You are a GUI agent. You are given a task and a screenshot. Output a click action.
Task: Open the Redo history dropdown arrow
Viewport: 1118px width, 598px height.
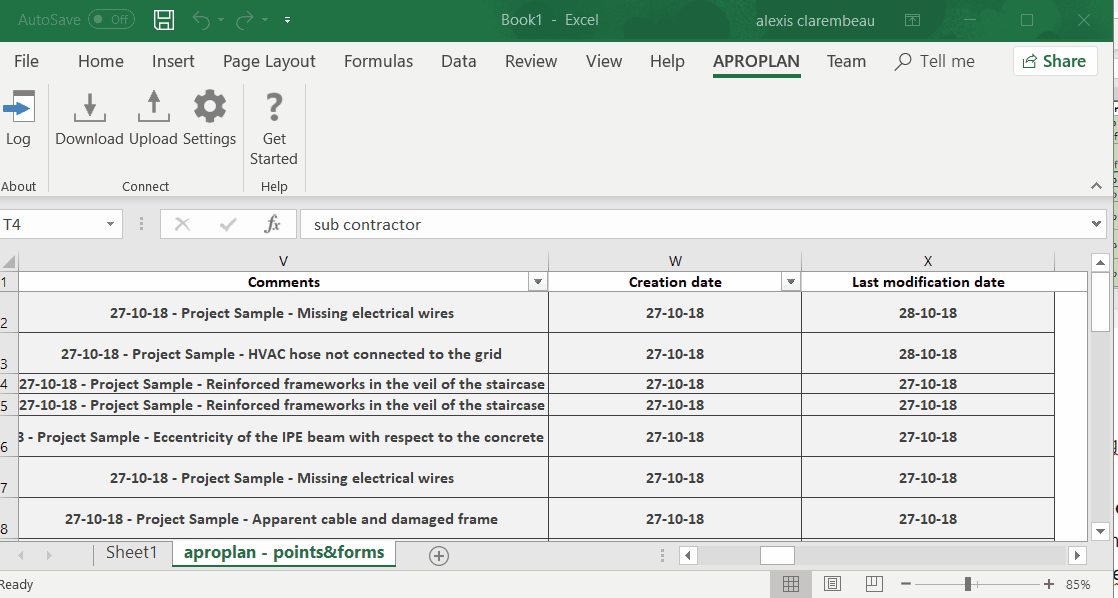[x=265, y=20]
